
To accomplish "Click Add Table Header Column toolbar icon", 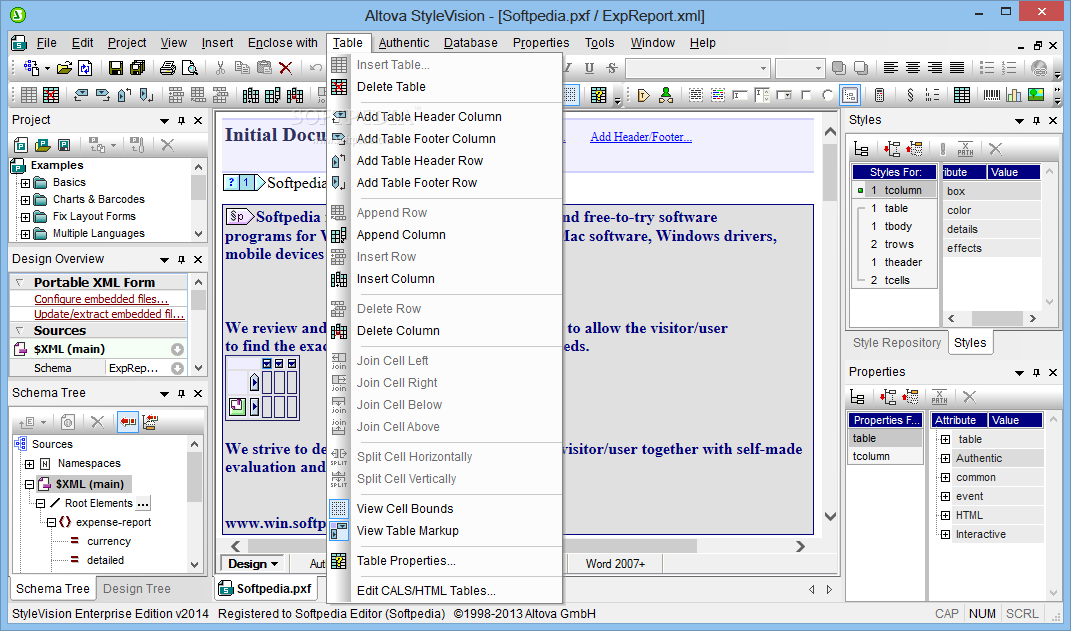I will pyautogui.click(x=81, y=95).
